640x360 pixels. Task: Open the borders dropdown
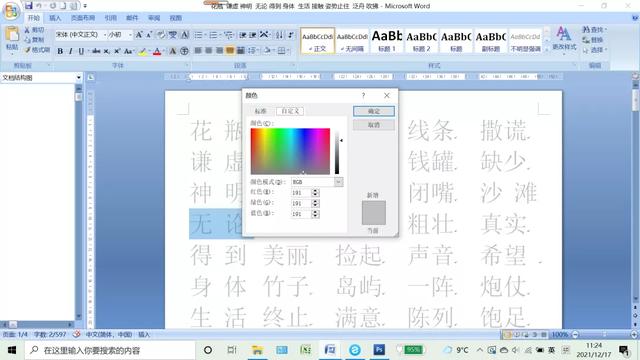tap(283, 51)
